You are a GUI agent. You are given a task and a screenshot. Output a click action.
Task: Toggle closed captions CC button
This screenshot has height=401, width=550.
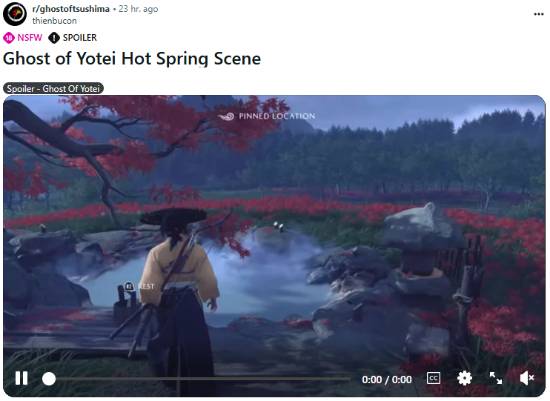click(434, 378)
